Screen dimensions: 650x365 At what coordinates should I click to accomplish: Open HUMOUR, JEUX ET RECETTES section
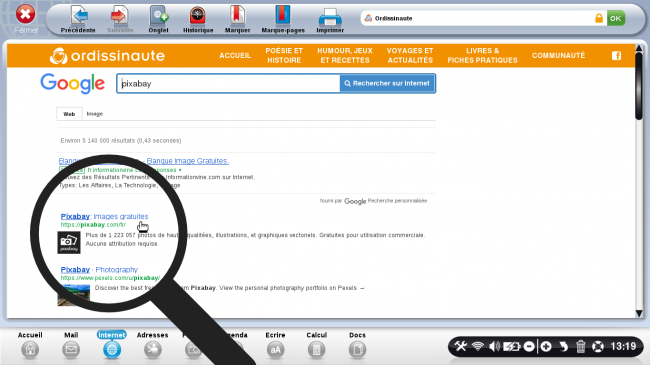[345, 56]
